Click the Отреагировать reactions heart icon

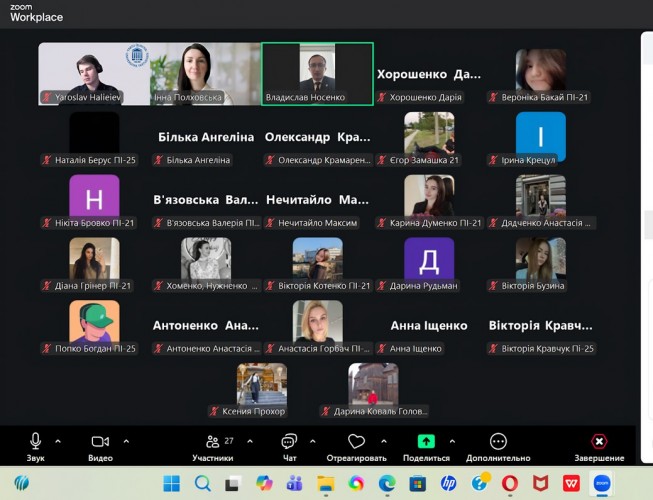coord(356,441)
